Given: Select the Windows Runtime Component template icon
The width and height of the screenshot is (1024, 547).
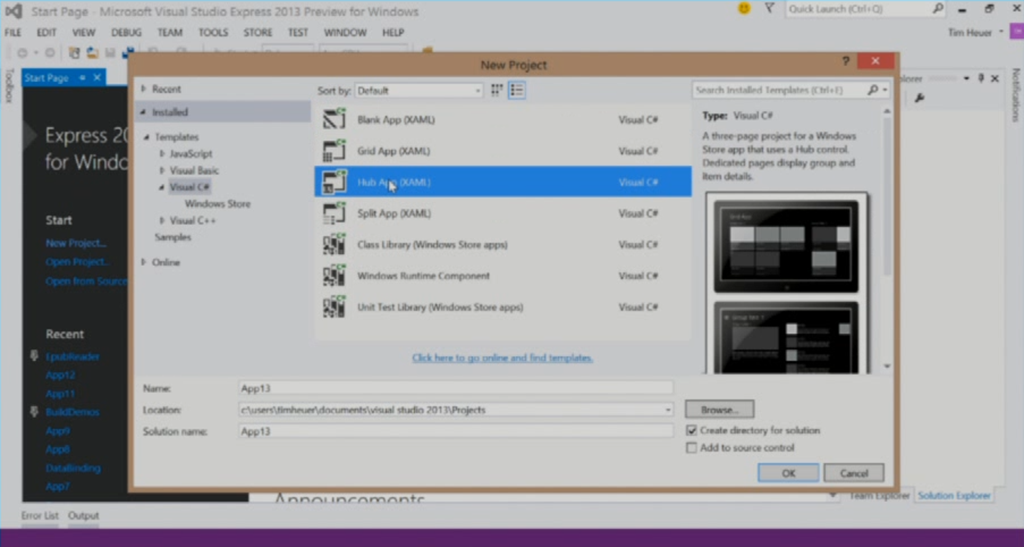Looking at the screenshot, I should click(x=334, y=276).
